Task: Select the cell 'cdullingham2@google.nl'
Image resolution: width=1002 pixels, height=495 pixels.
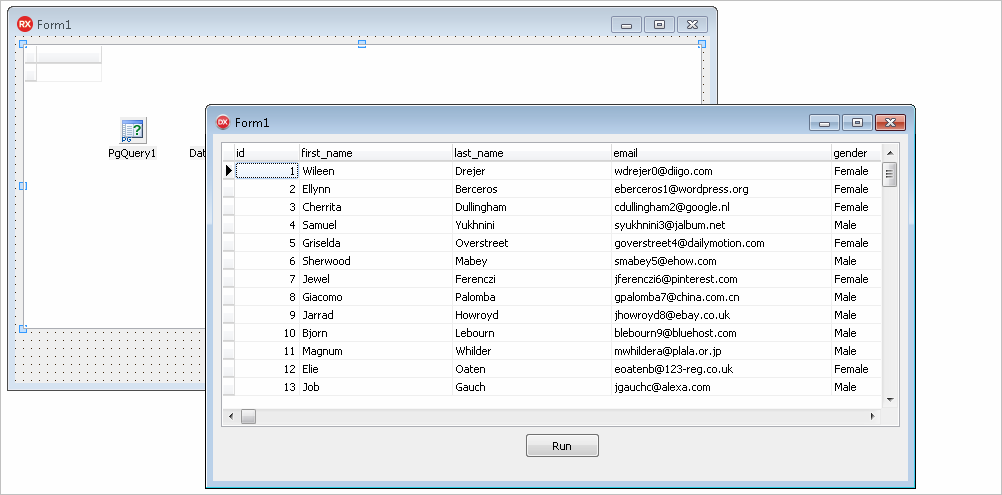Action: pos(721,207)
